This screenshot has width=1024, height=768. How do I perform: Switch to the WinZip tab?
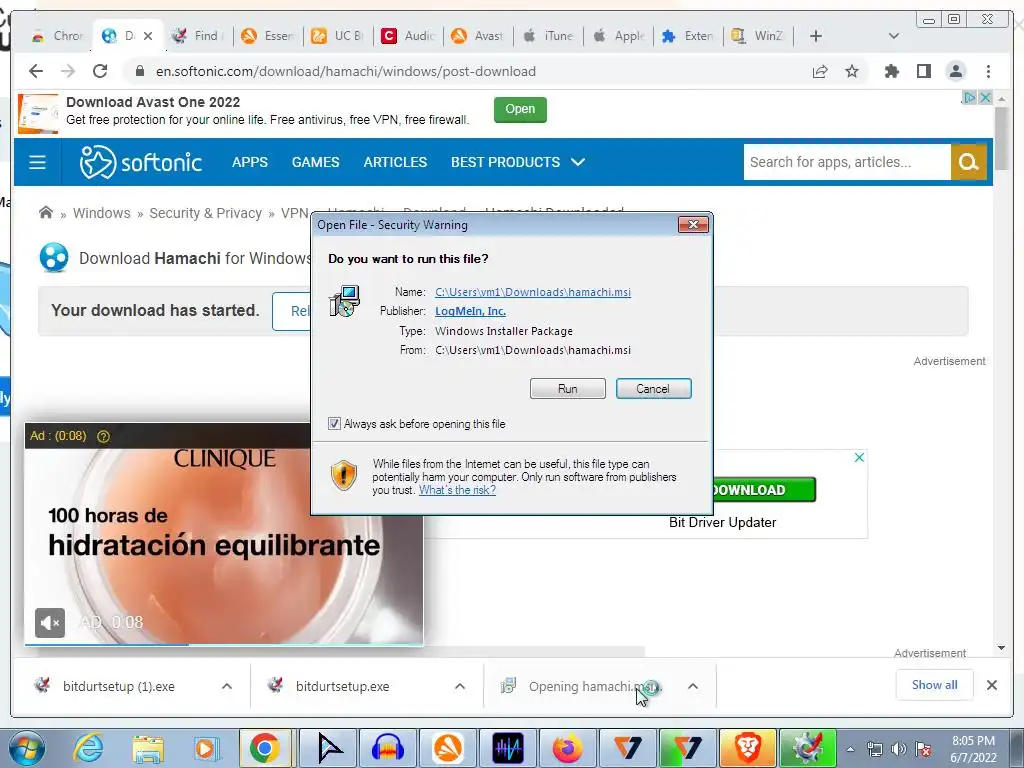pos(758,36)
